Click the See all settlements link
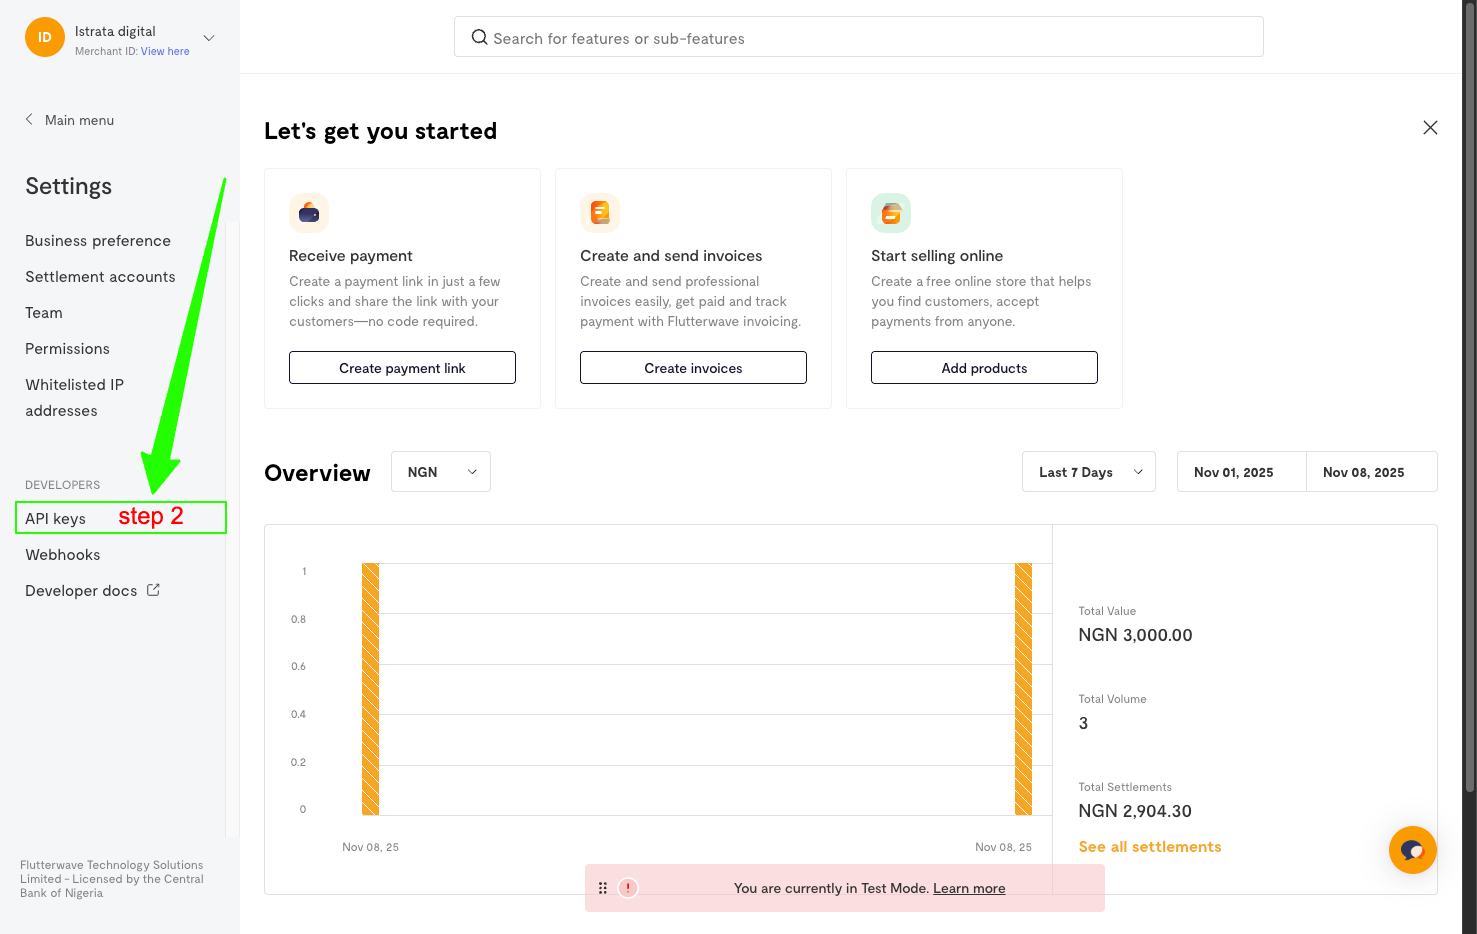This screenshot has height=934, width=1477. pos(1150,847)
